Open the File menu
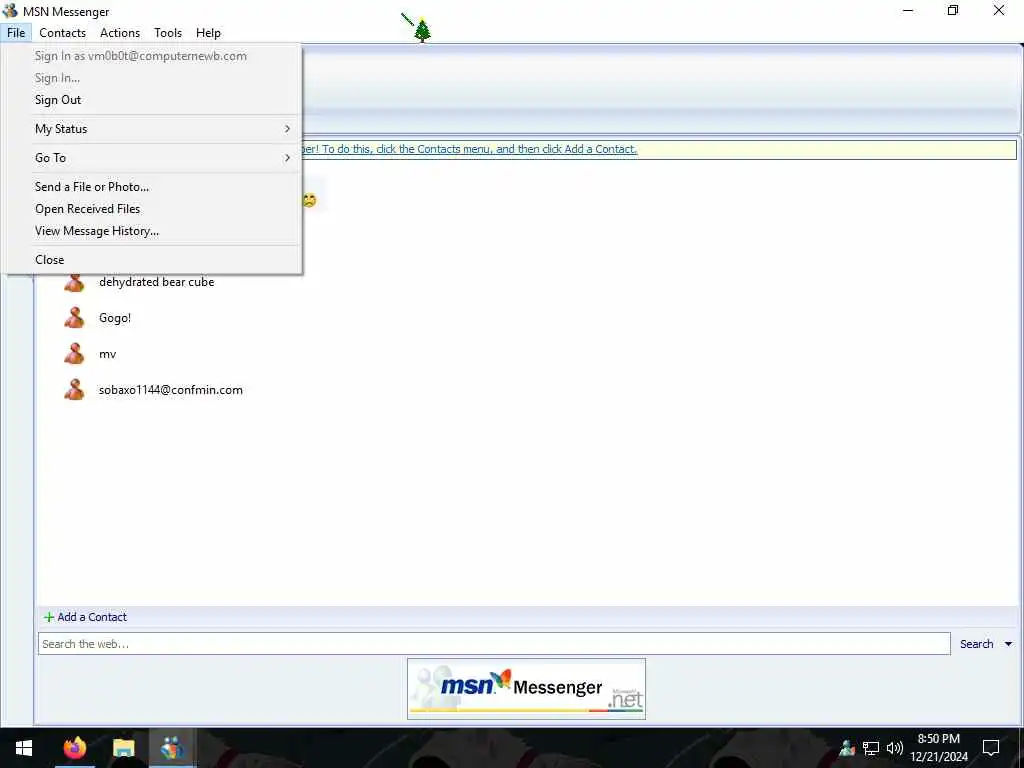This screenshot has height=768, width=1024. pos(16,33)
